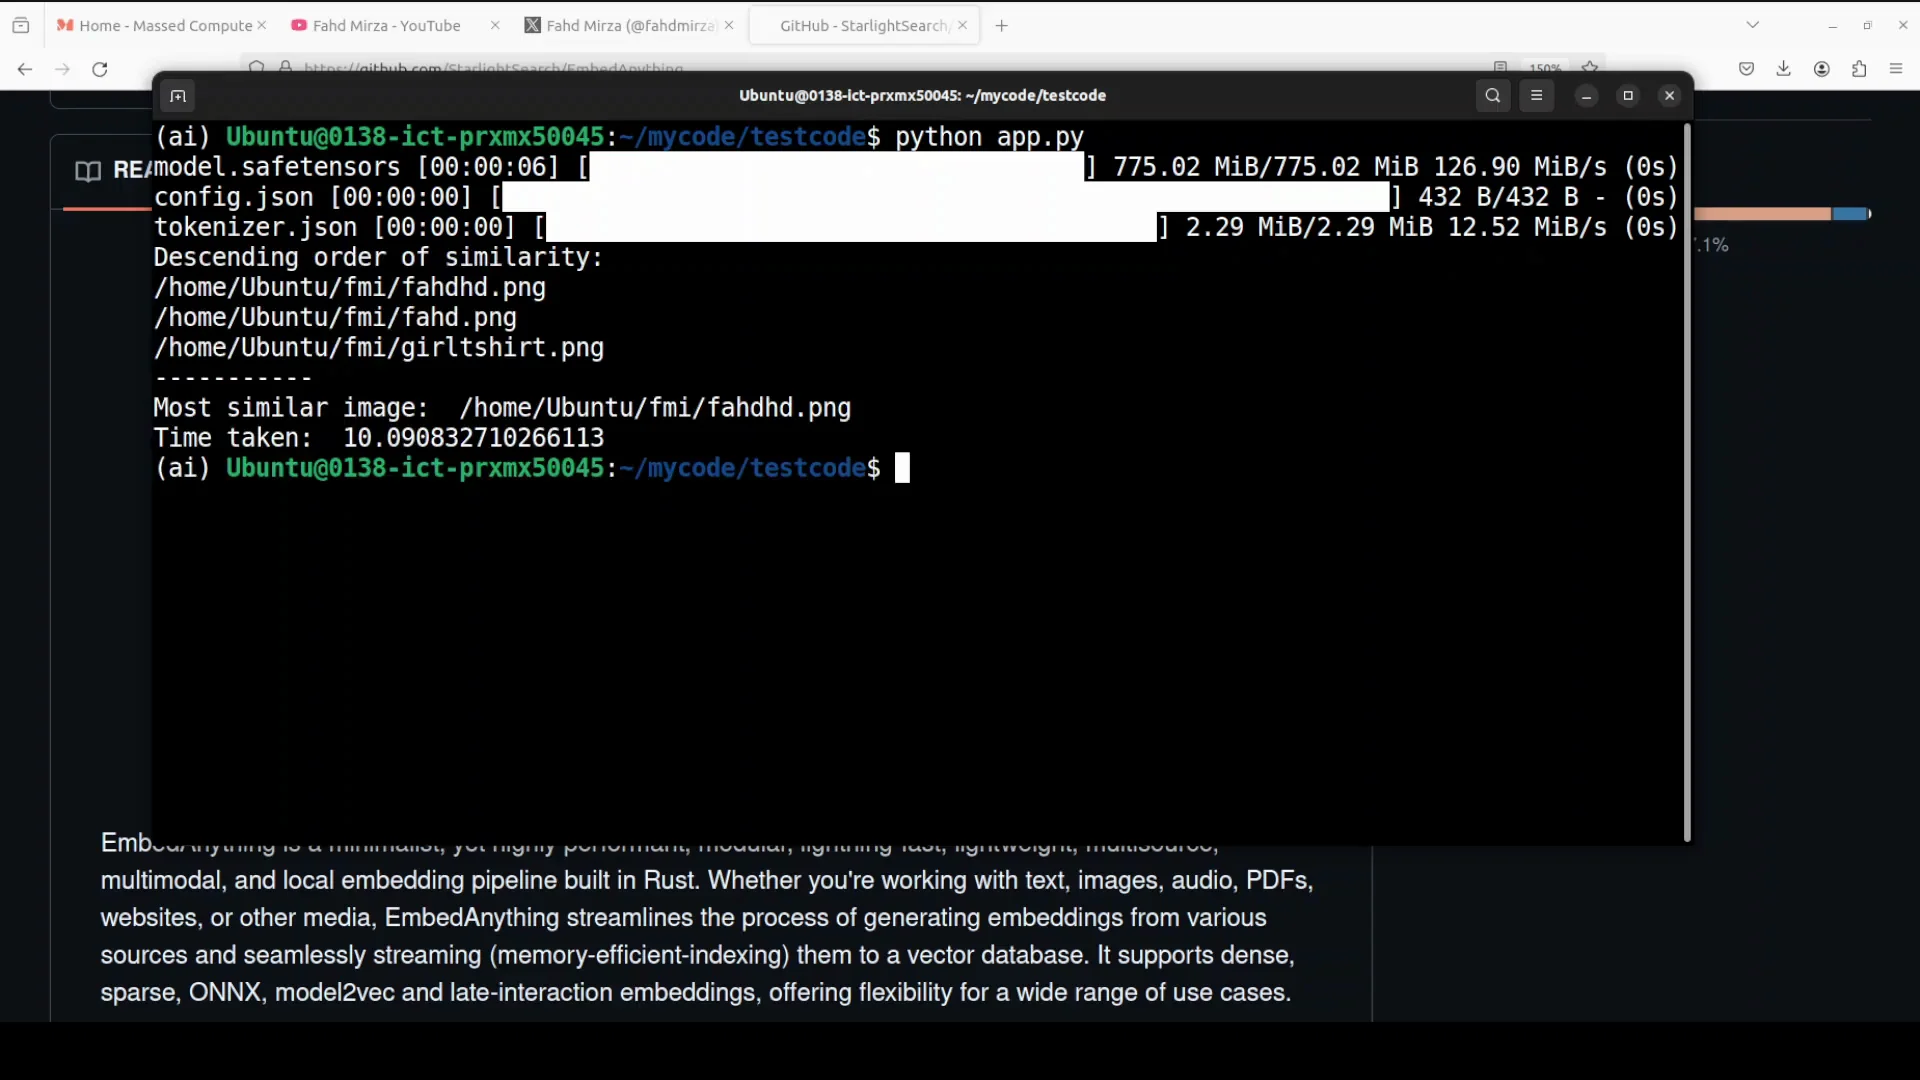
Task: Close the GitHub StarlightSearch tab
Action: click(x=962, y=26)
